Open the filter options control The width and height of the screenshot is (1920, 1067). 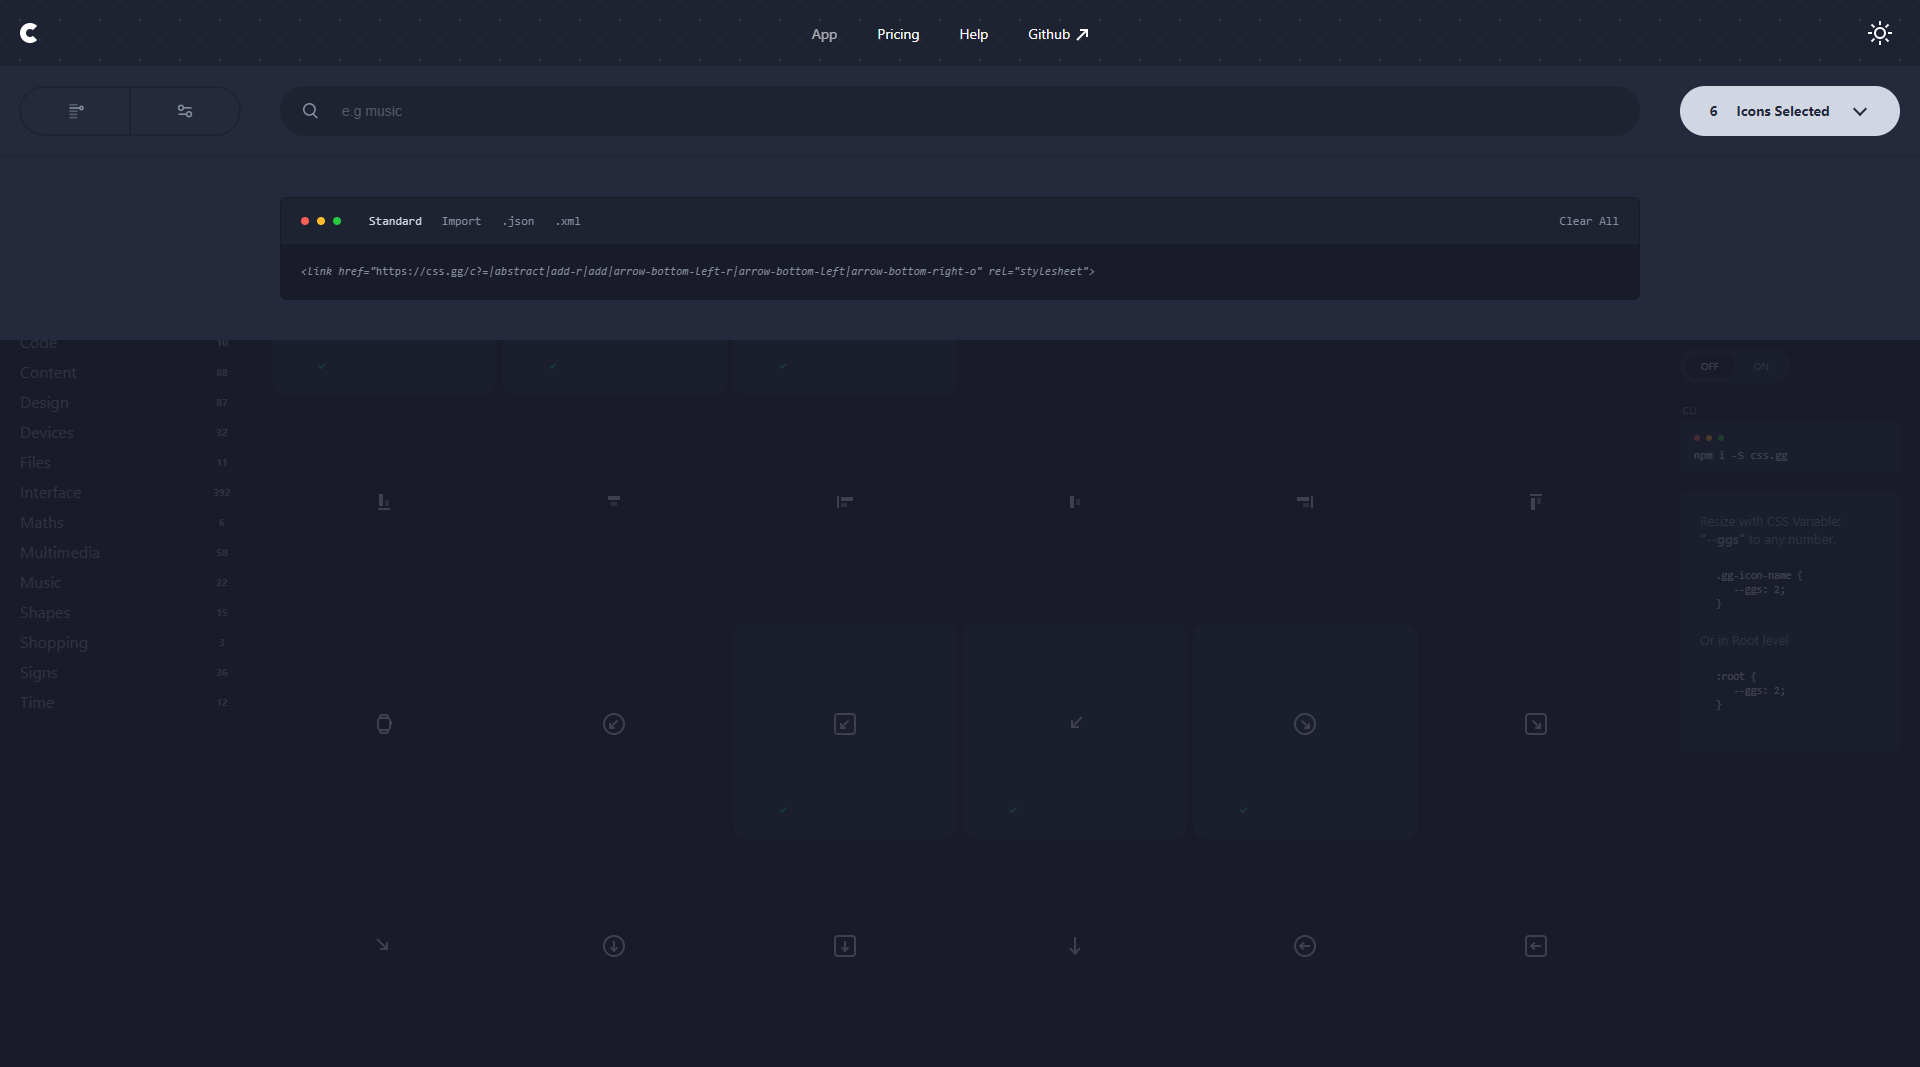point(184,111)
